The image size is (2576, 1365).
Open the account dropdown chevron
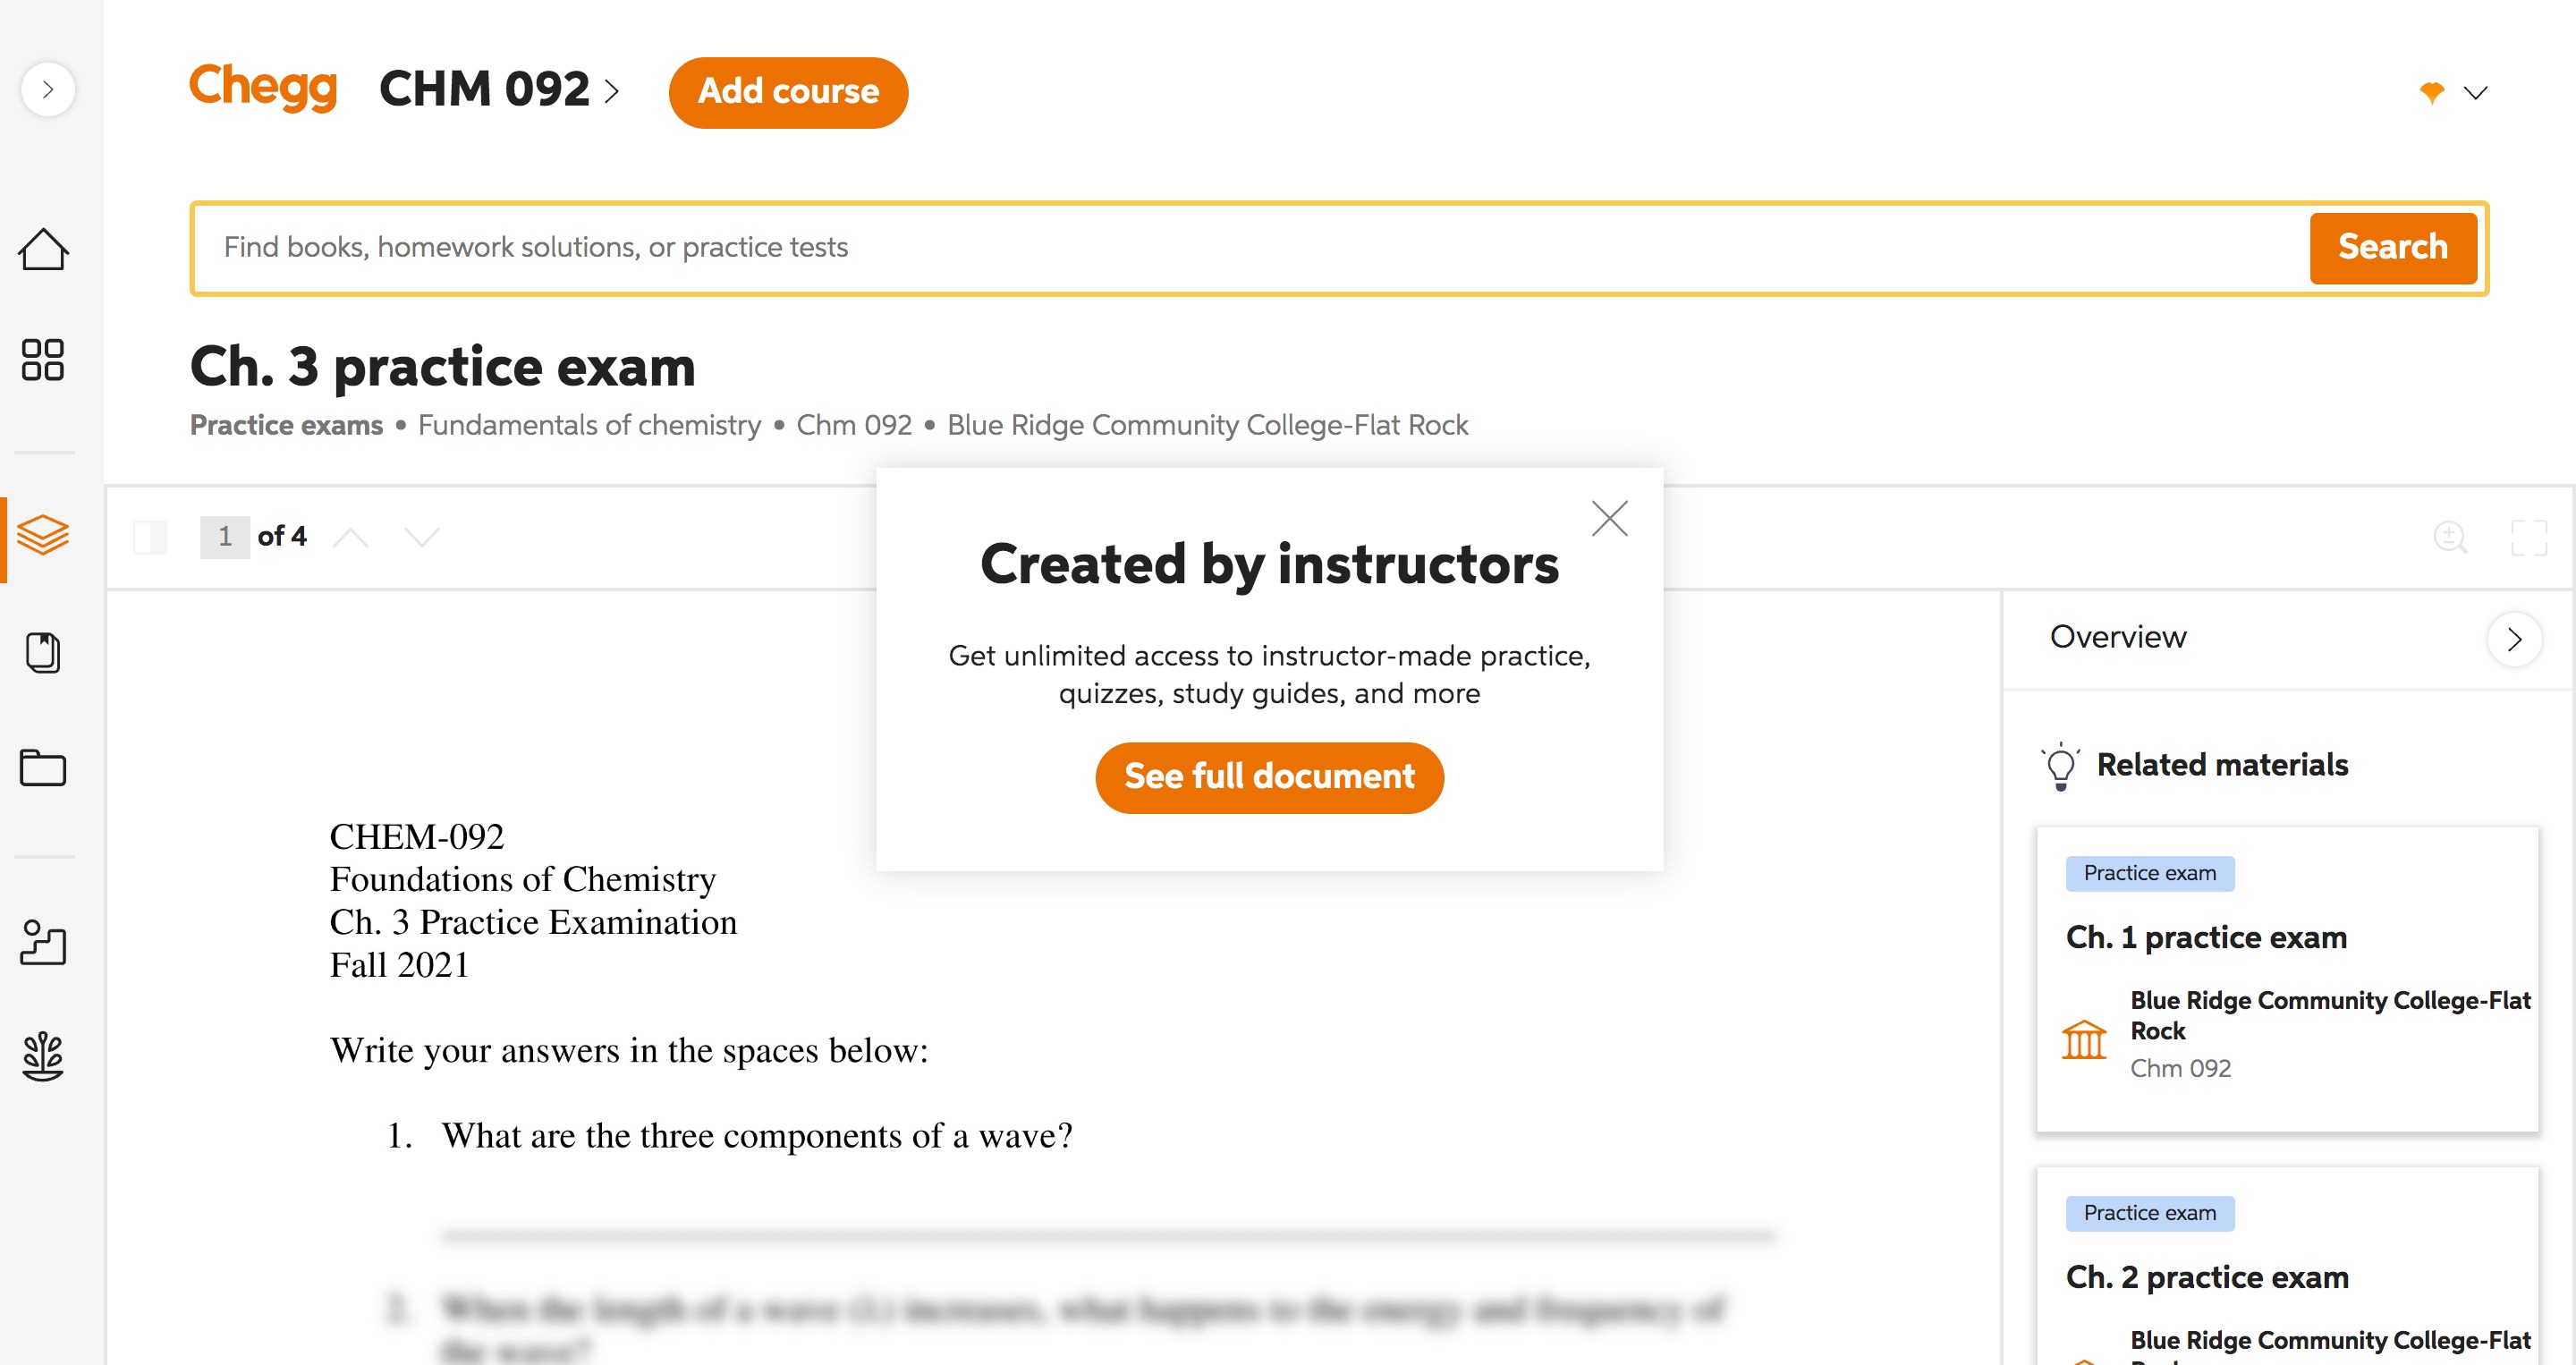2475,93
